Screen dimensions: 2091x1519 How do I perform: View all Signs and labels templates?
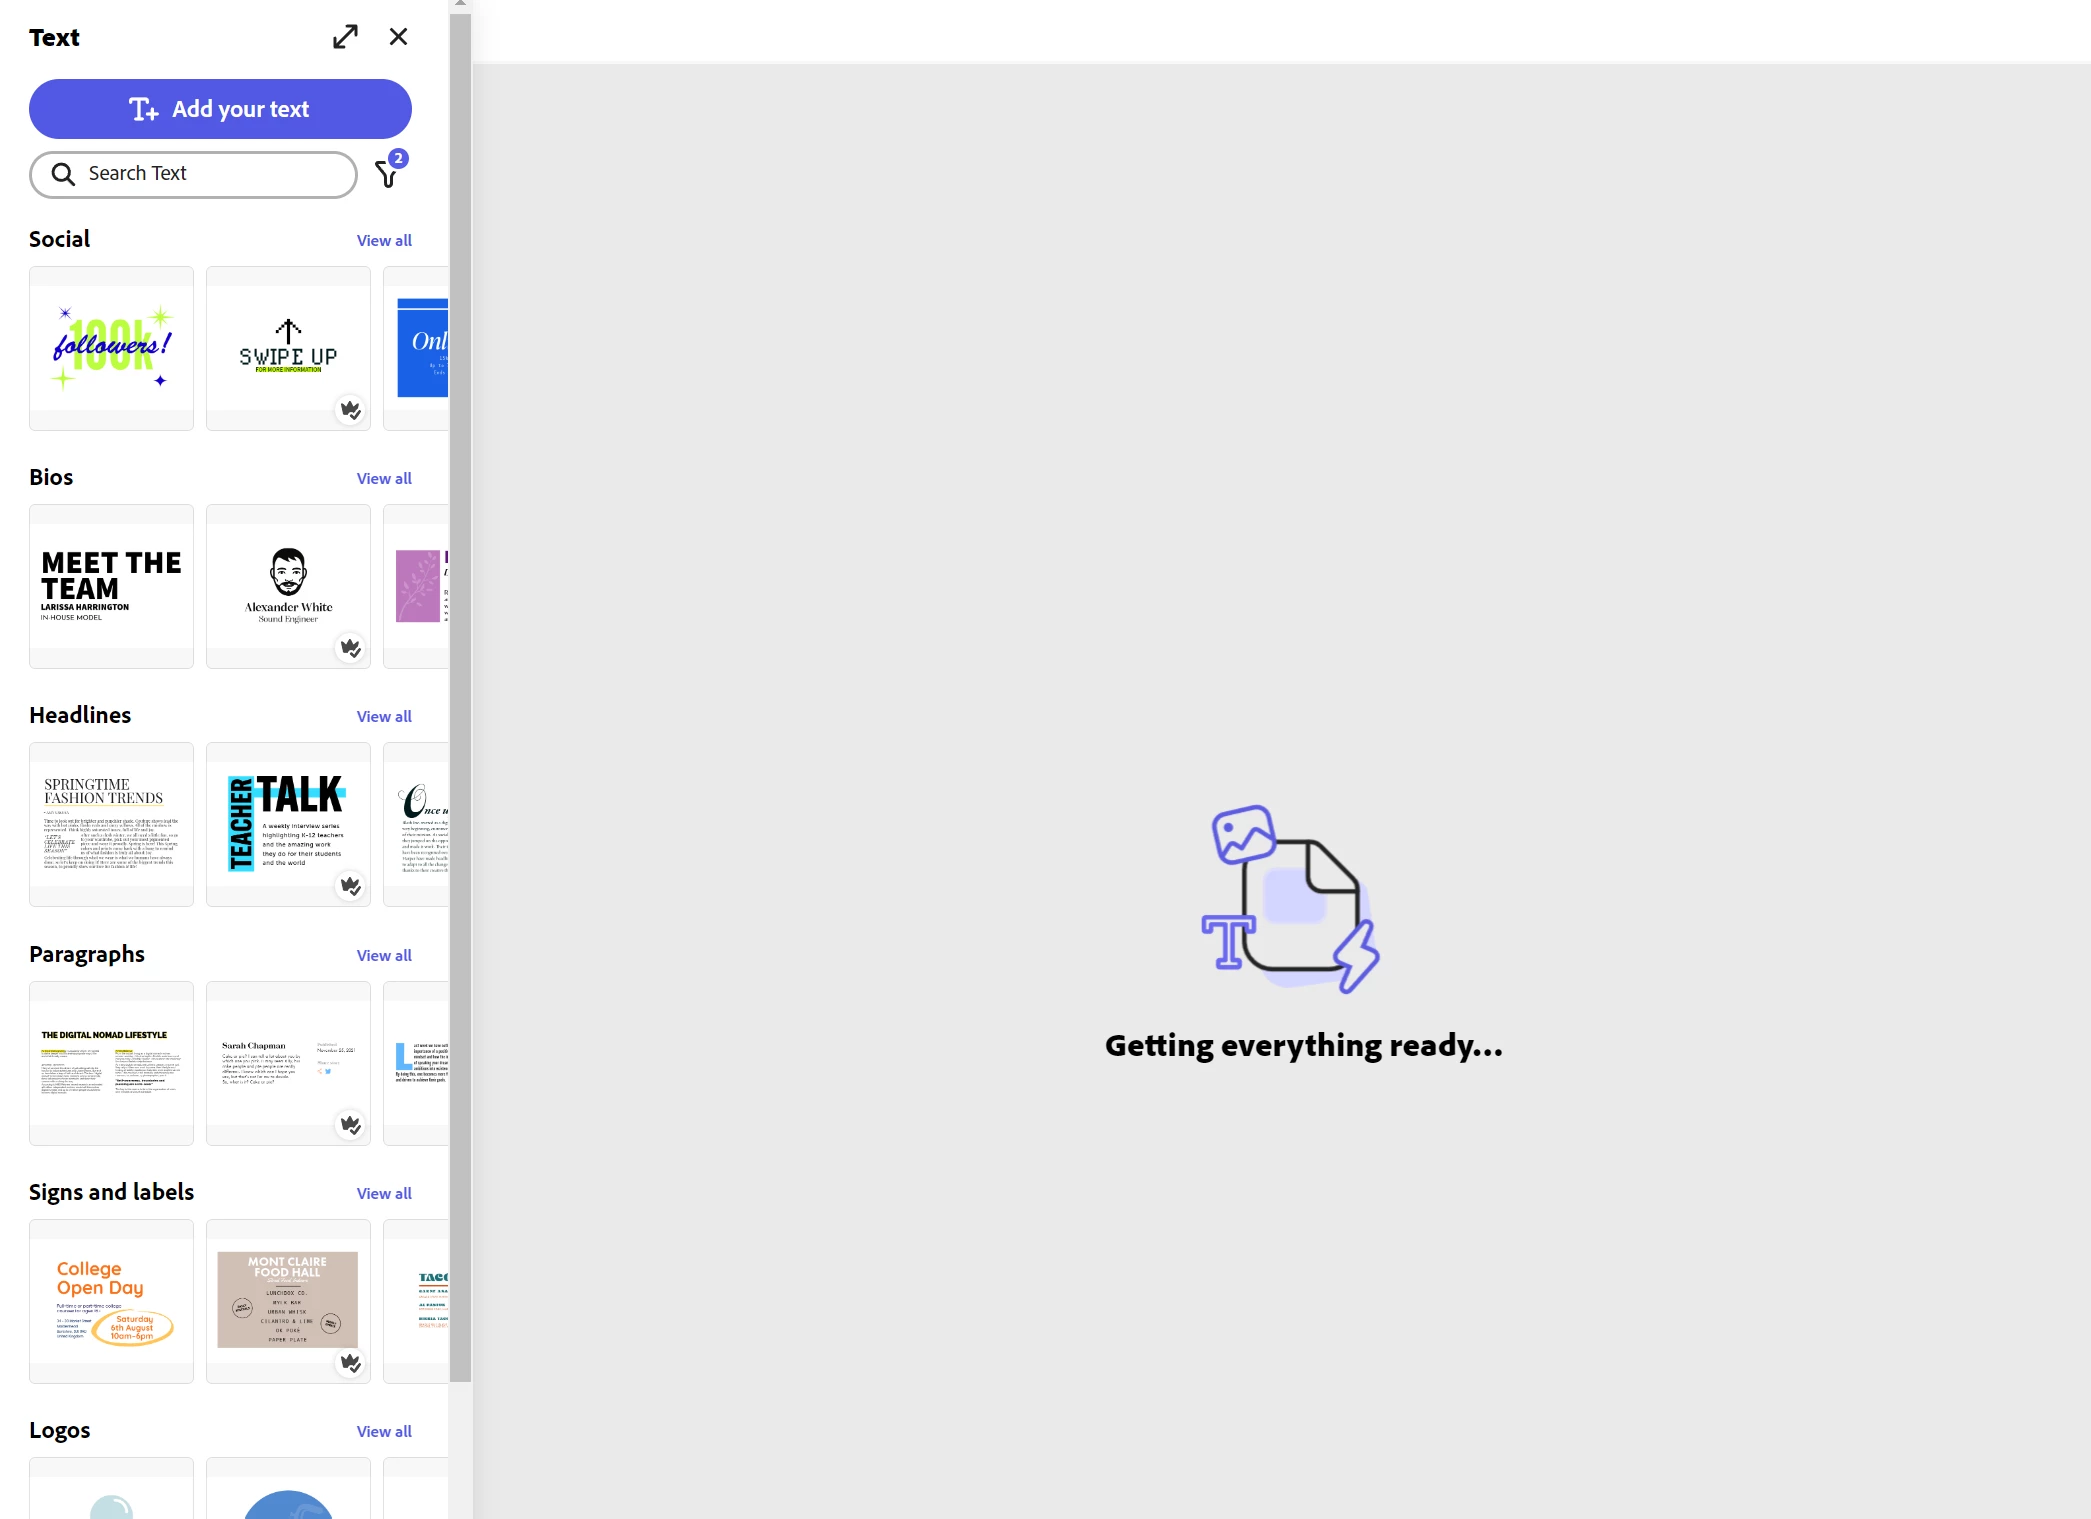point(384,1194)
